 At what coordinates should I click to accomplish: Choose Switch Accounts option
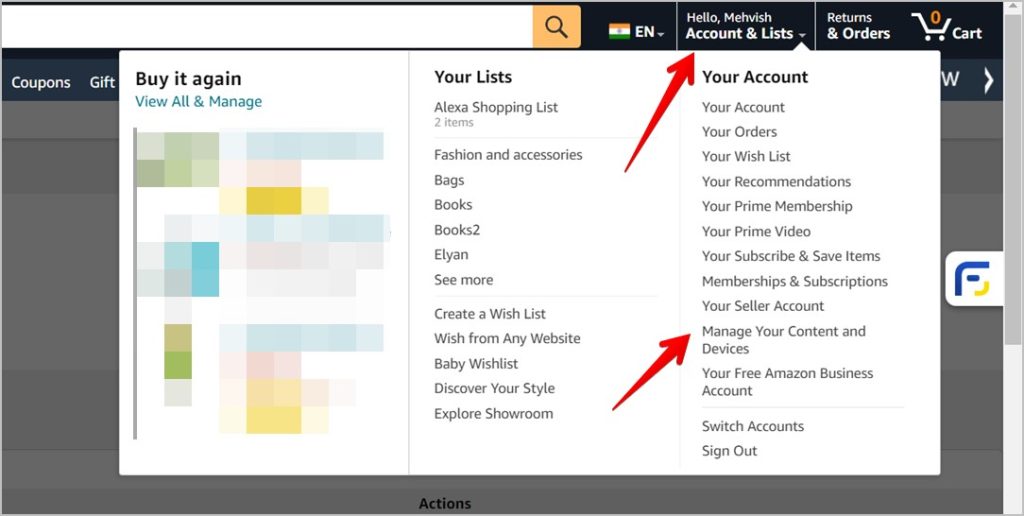[x=752, y=426]
